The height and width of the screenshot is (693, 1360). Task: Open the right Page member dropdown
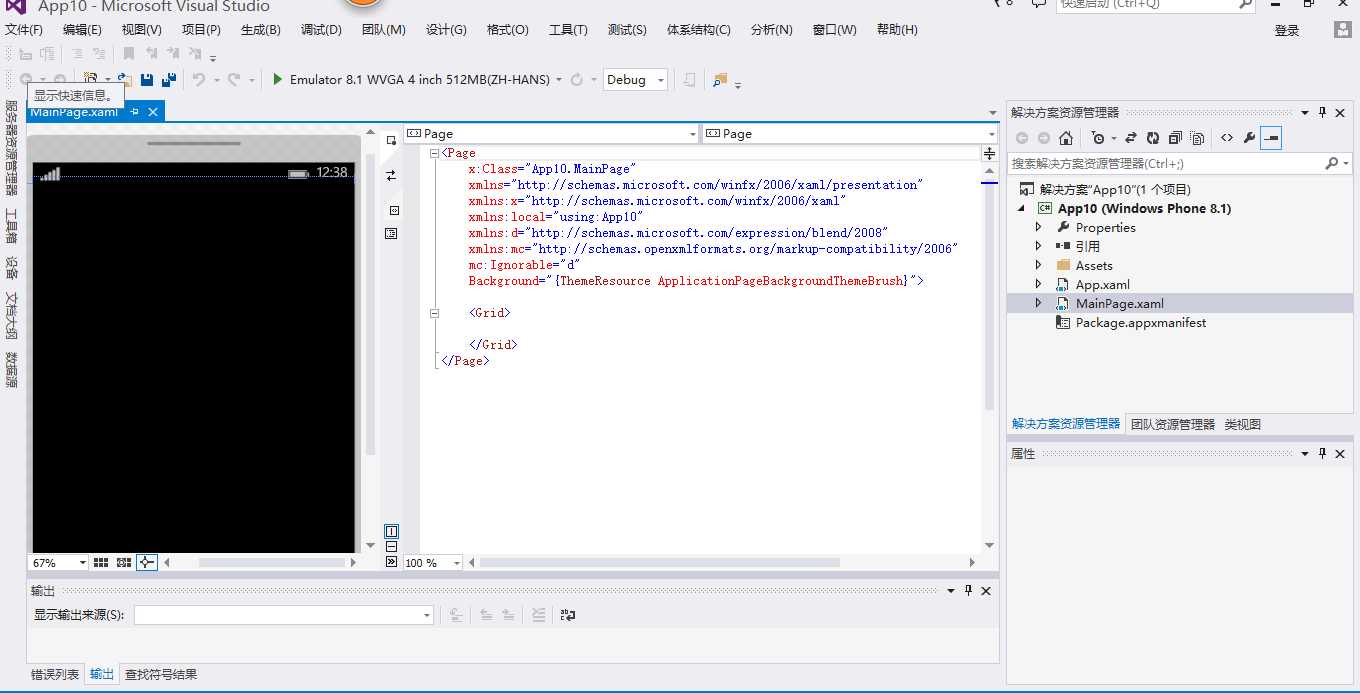(991, 134)
